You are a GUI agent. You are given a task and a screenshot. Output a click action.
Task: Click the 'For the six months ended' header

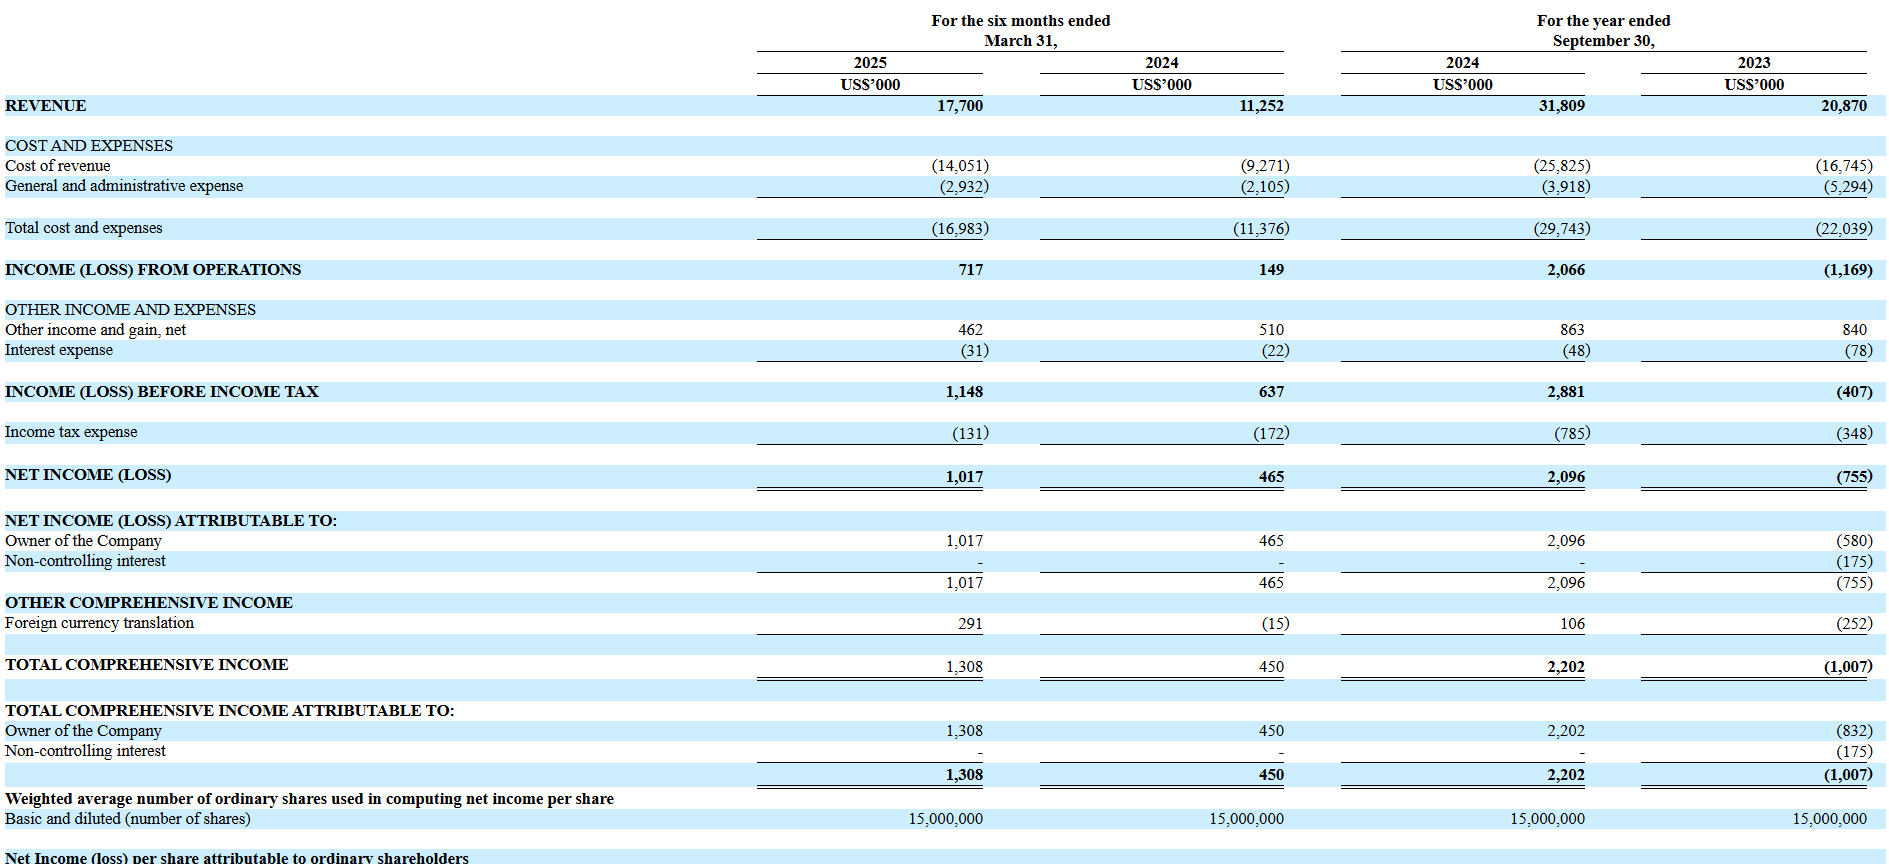pos(1020,21)
